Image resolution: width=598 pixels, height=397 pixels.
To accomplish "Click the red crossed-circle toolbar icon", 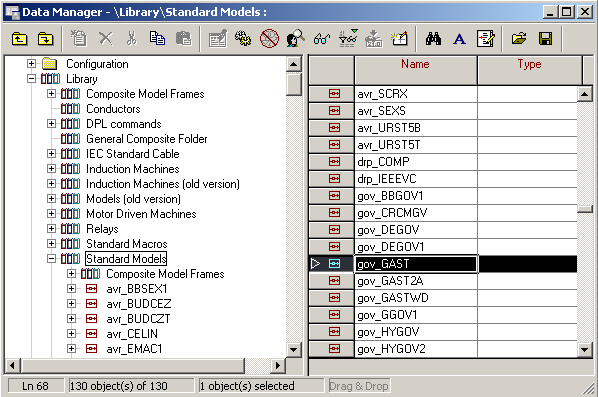I will point(269,39).
